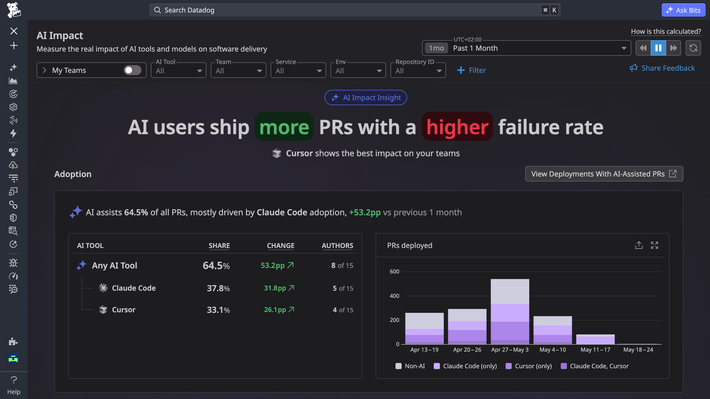
Task: Click the export icon on PRs deployed chart
Action: pos(638,245)
